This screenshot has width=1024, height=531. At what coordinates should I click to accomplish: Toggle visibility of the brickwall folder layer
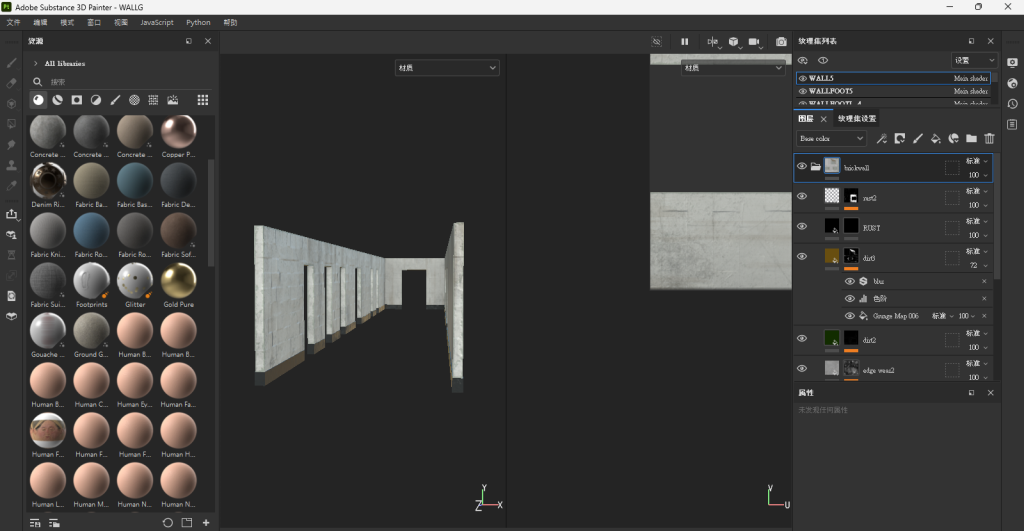(x=802, y=167)
